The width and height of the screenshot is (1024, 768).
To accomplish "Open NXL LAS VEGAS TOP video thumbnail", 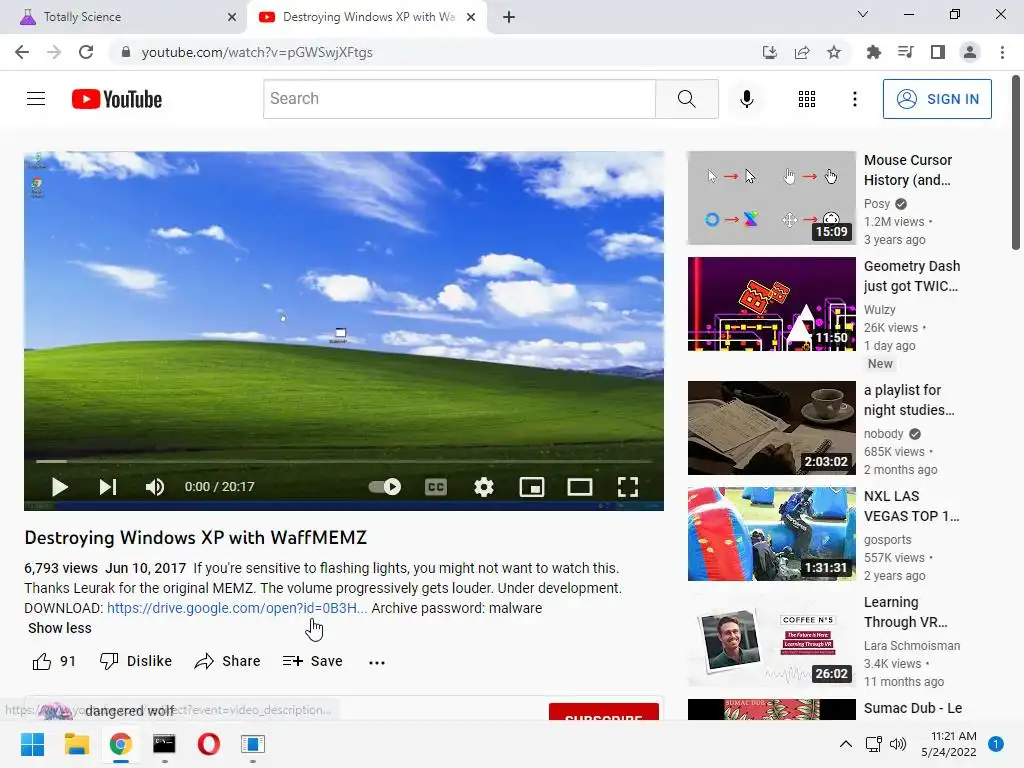I will [771, 534].
